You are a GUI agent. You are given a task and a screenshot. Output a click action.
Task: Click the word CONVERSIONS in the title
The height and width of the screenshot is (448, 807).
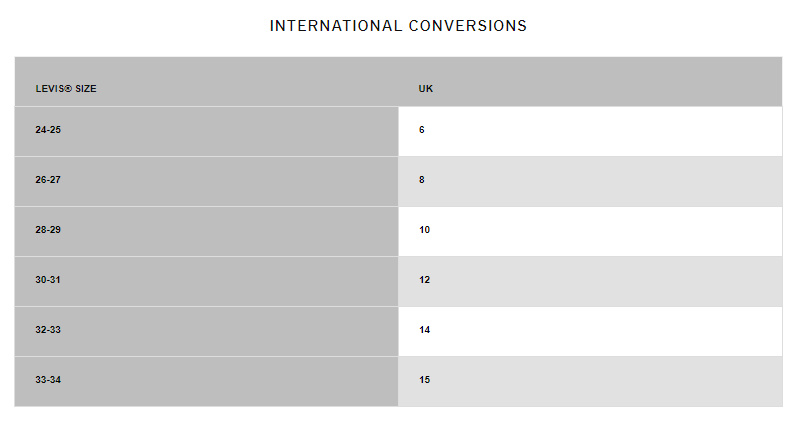pyautogui.click(x=468, y=26)
